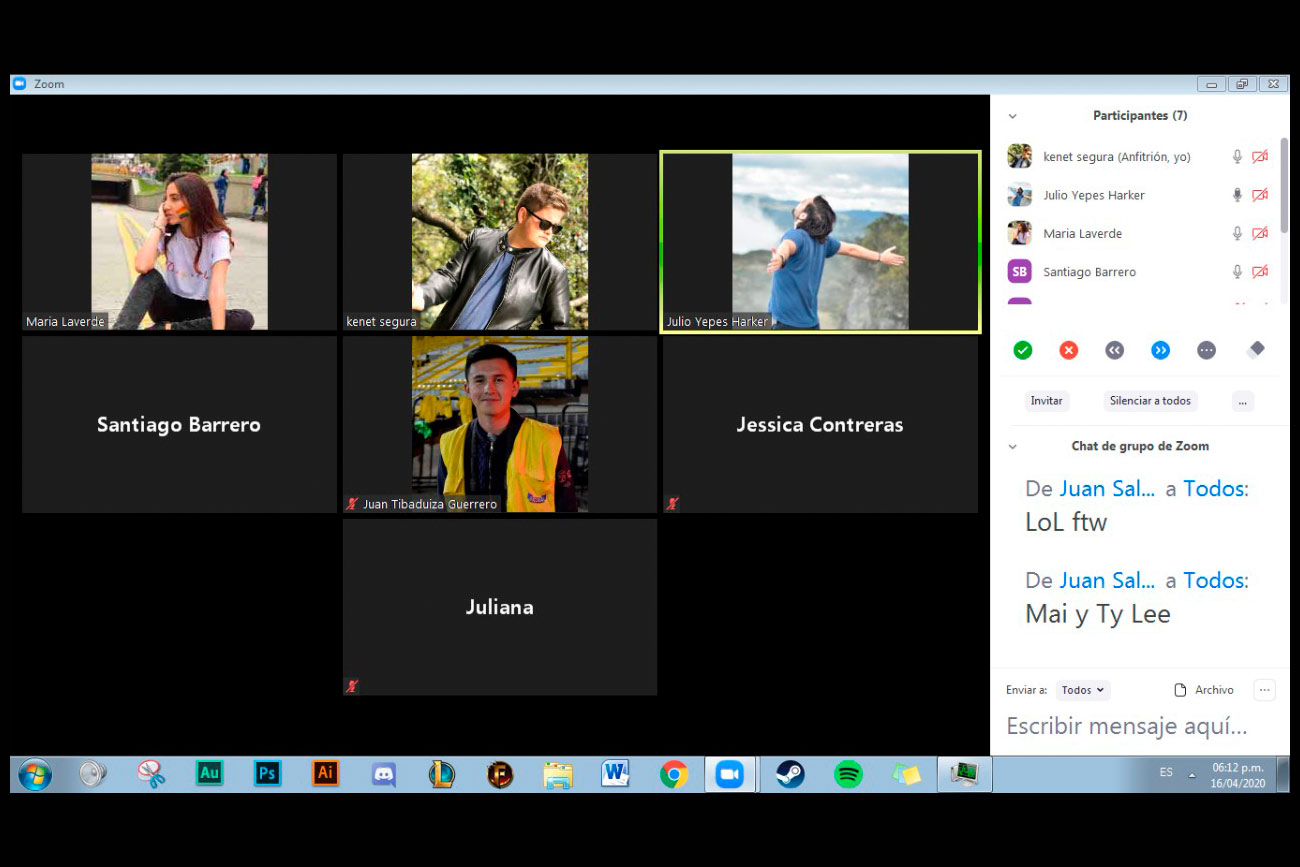
Task: Toggle camera for Santiago Barrero
Action: [1260, 272]
